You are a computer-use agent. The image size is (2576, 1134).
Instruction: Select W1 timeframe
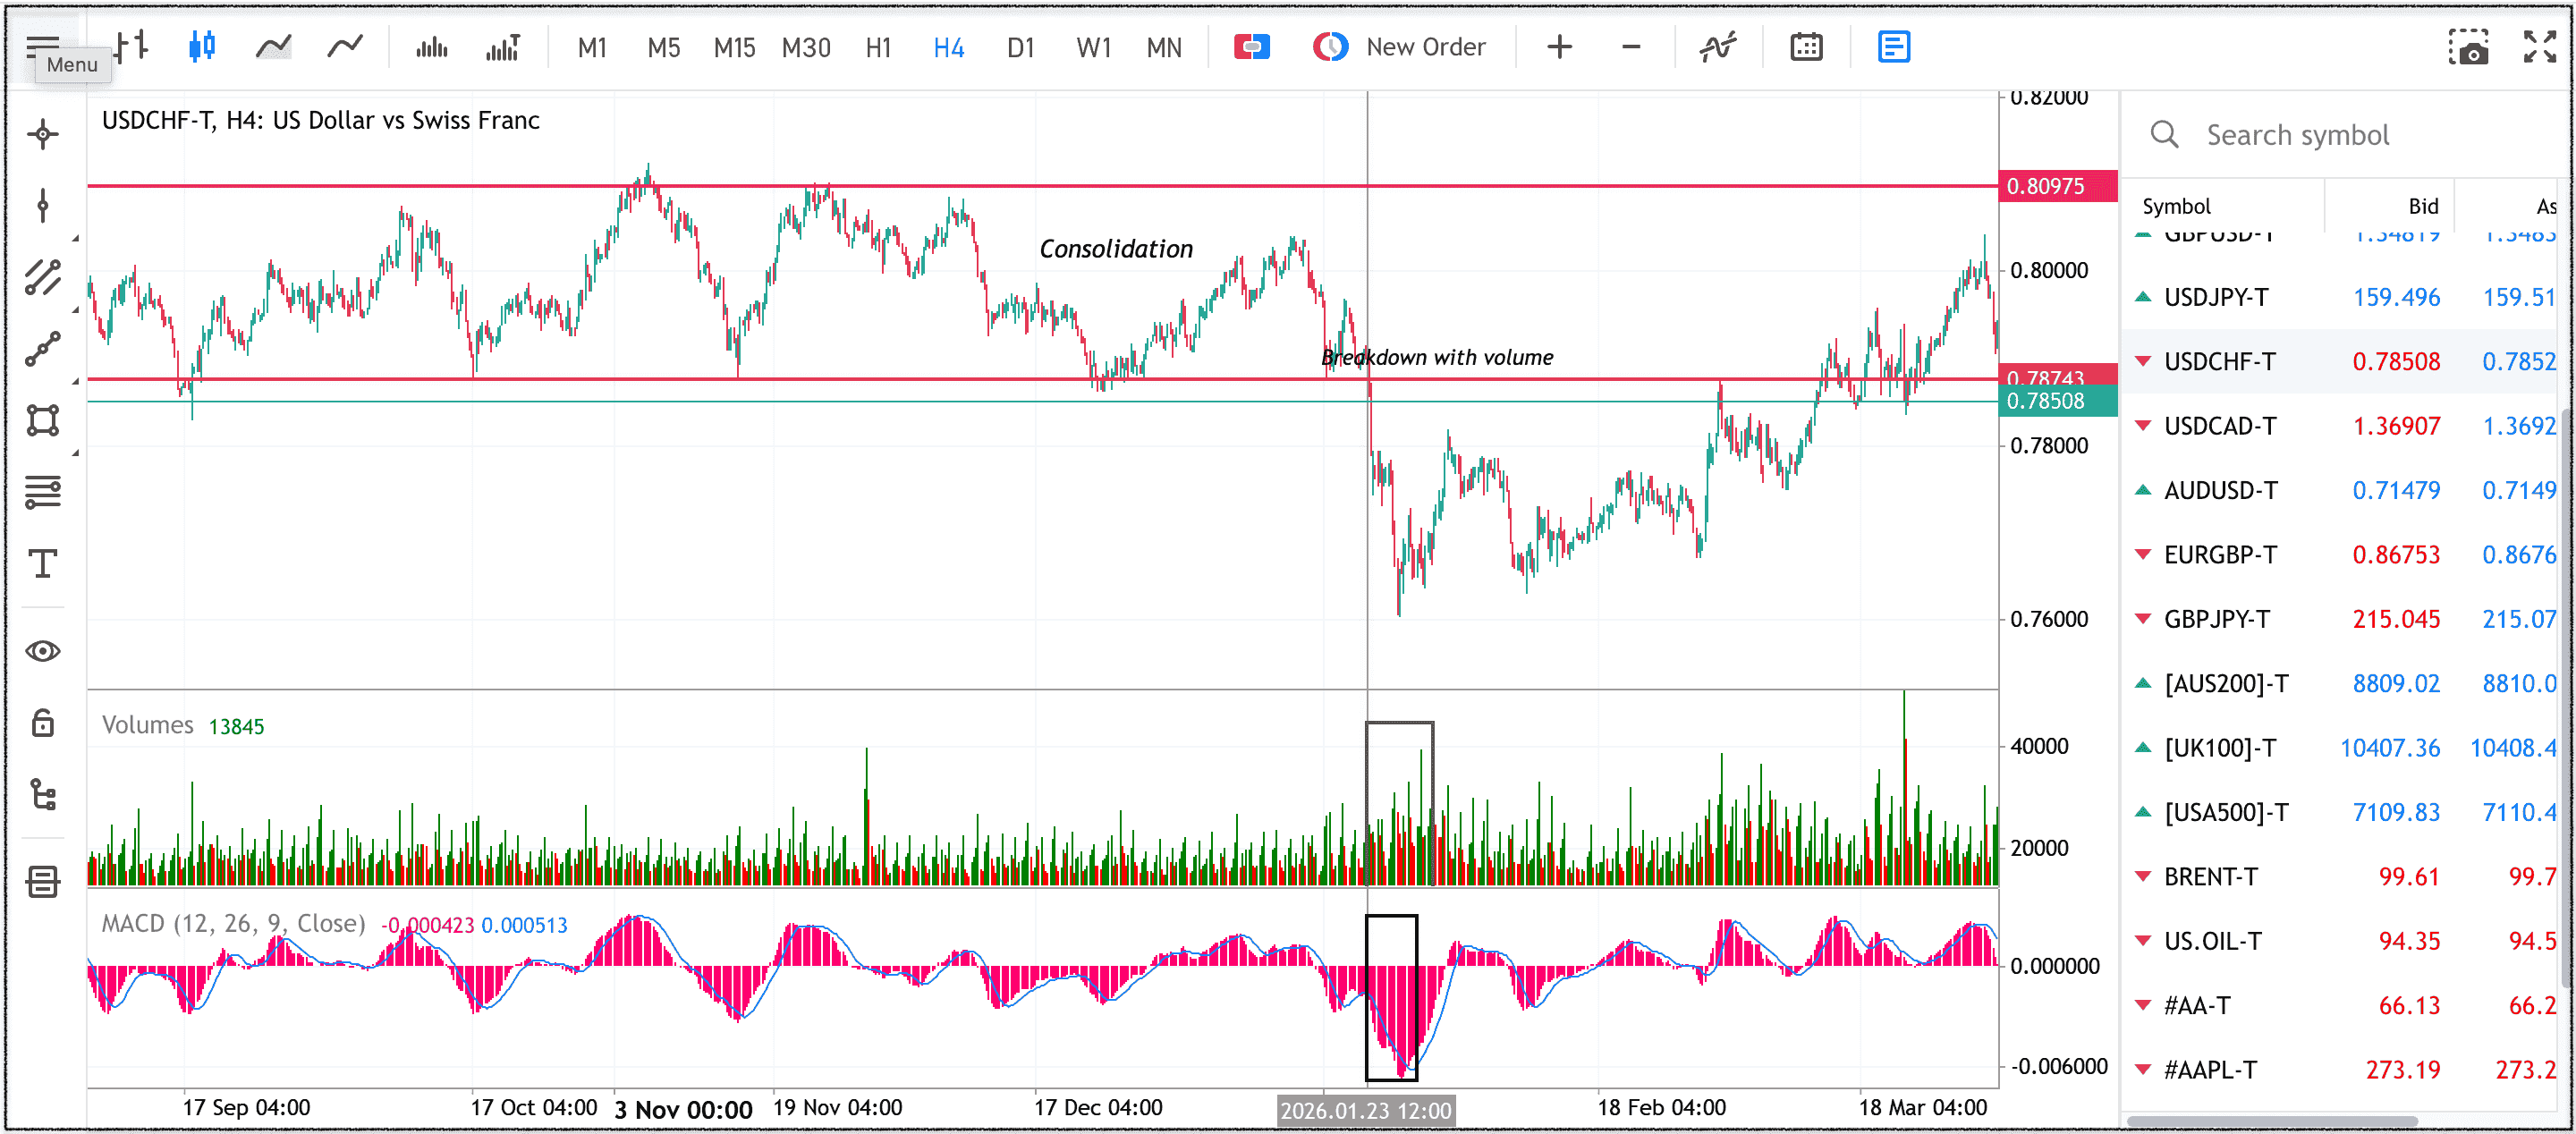(1093, 47)
